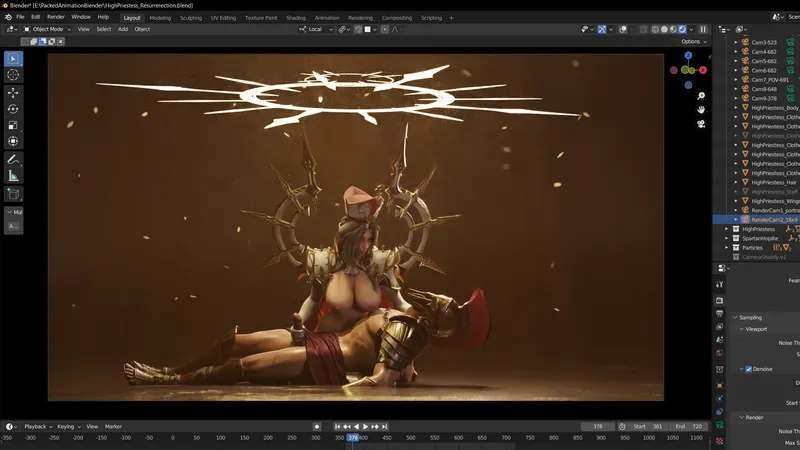800x450 pixels.
Task: Select the Annotate pencil tool
Action: click(13, 160)
